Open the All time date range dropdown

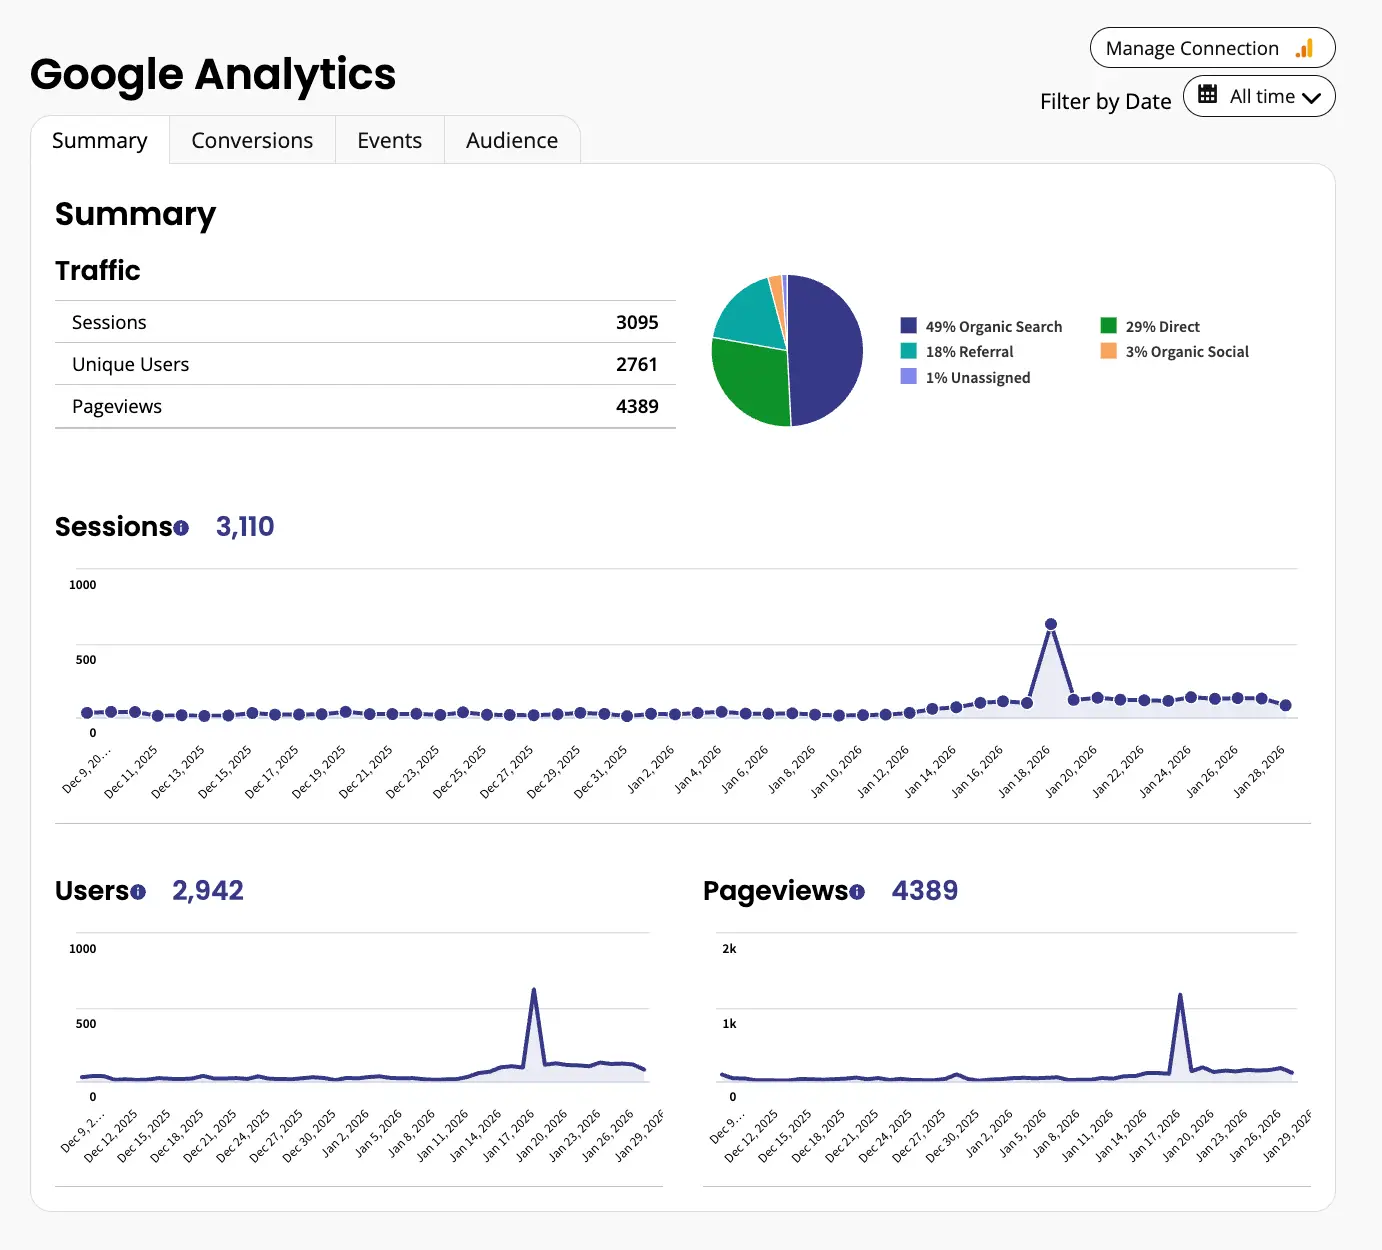coord(1259,96)
